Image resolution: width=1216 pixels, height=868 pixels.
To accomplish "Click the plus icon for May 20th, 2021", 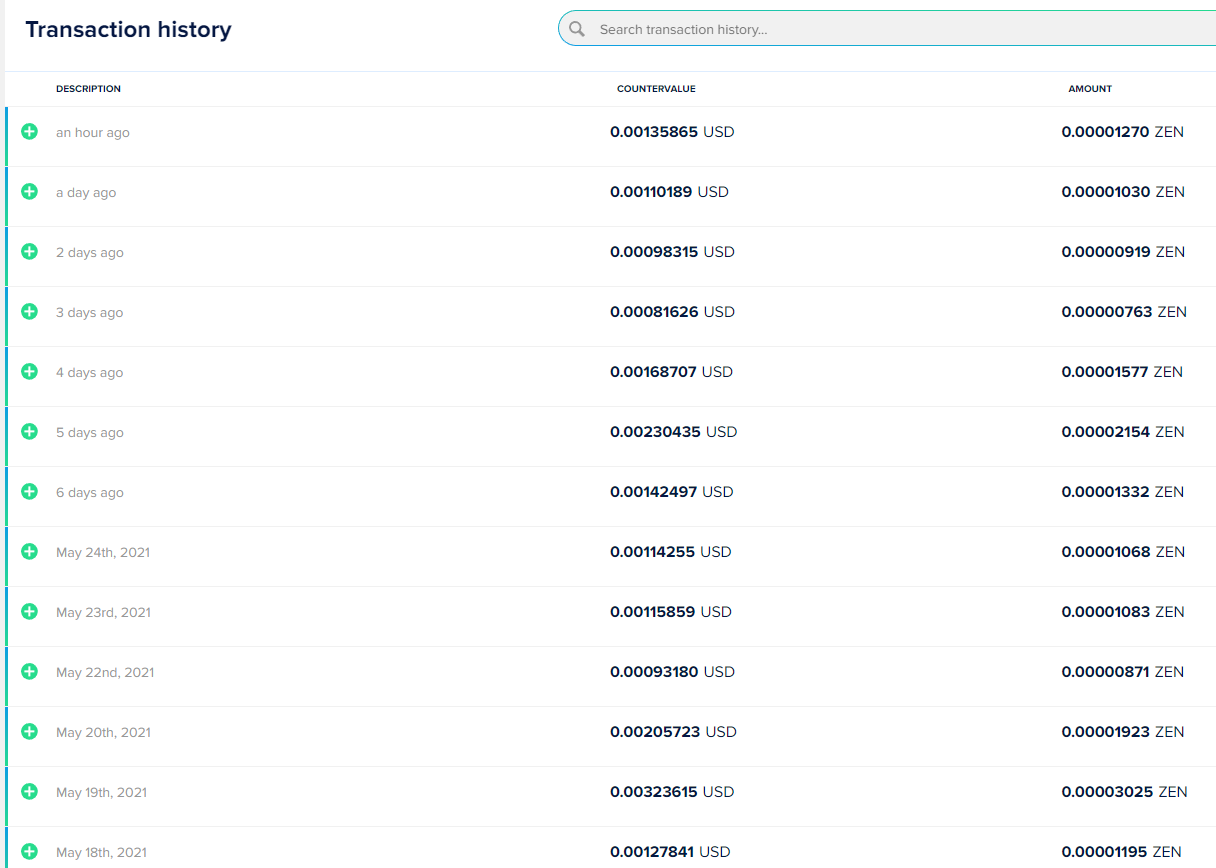I will [x=29, y=731].
